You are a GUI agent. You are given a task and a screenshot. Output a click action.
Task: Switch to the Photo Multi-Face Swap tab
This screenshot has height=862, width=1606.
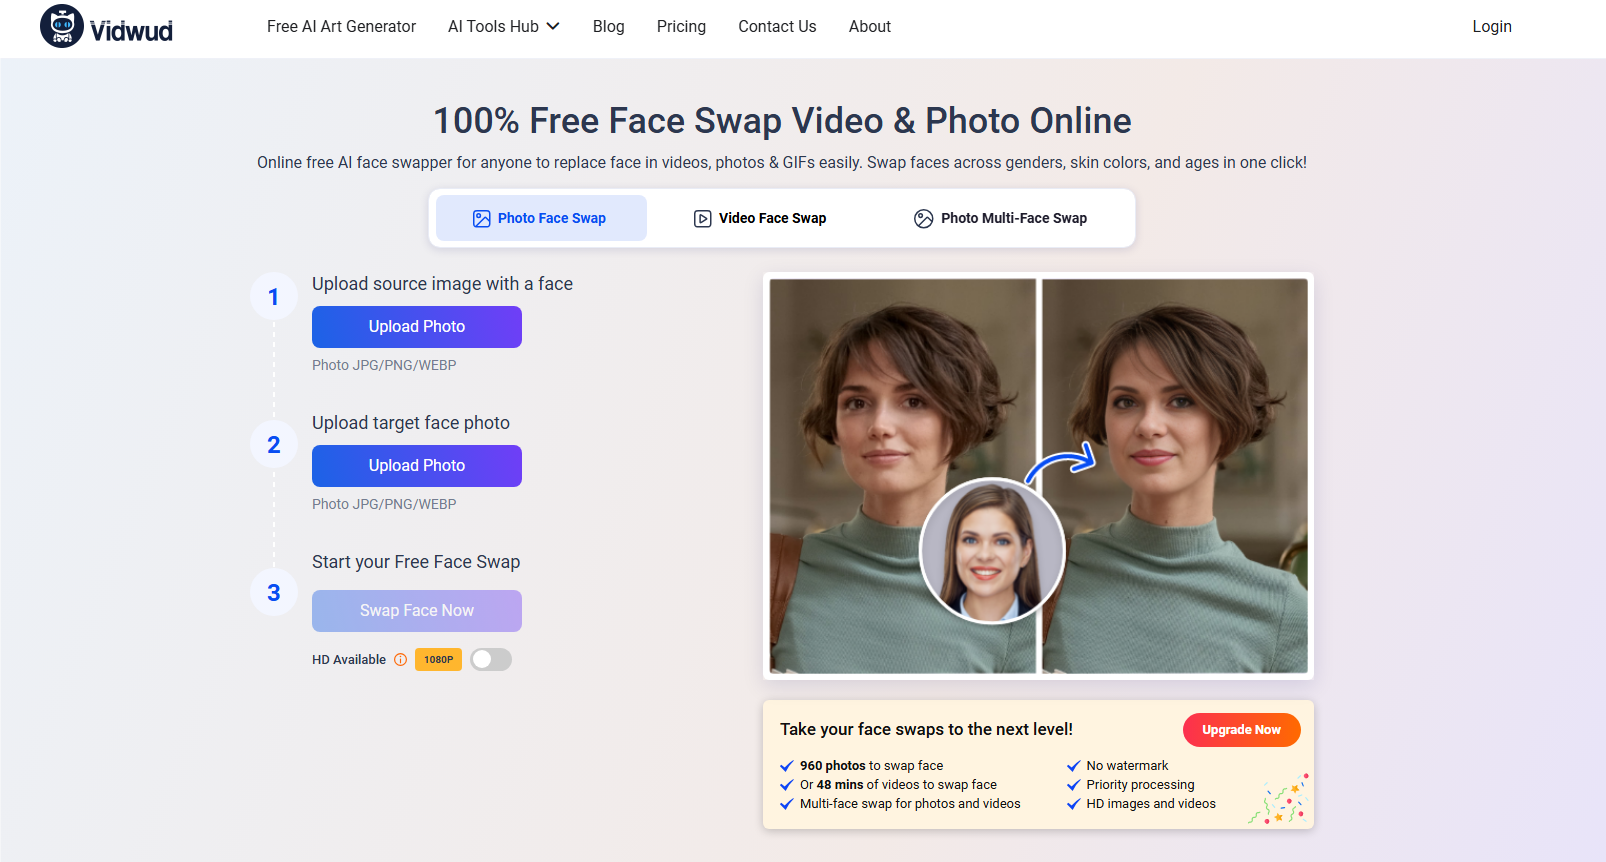click(x=1000, y=218)
